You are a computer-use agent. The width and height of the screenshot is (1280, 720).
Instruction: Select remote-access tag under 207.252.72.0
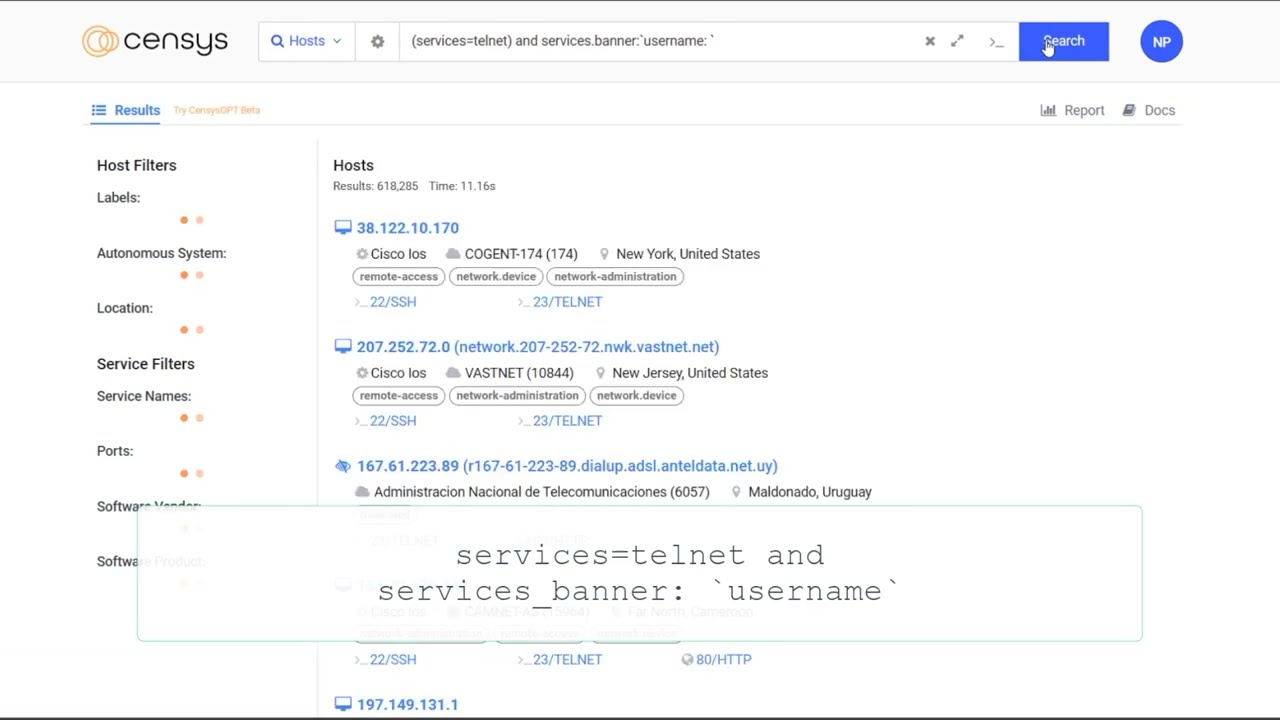(398, 395)
